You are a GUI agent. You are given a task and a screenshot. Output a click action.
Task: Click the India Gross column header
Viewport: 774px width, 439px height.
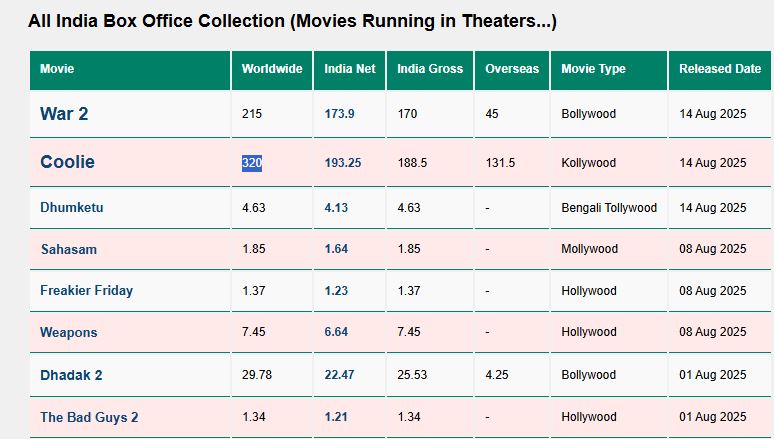(x=430, y=69)
